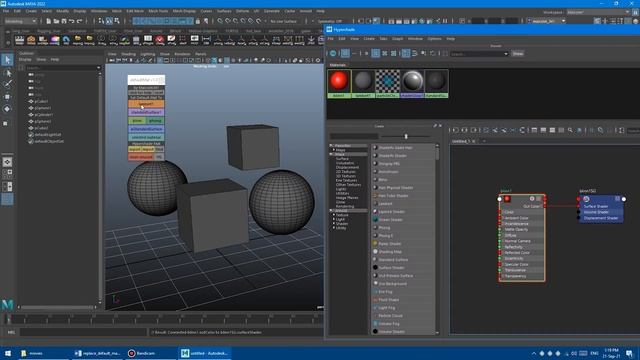Select the shiny standardSurface material swatch
Screen dimensions: 640x360
(412, 83)
